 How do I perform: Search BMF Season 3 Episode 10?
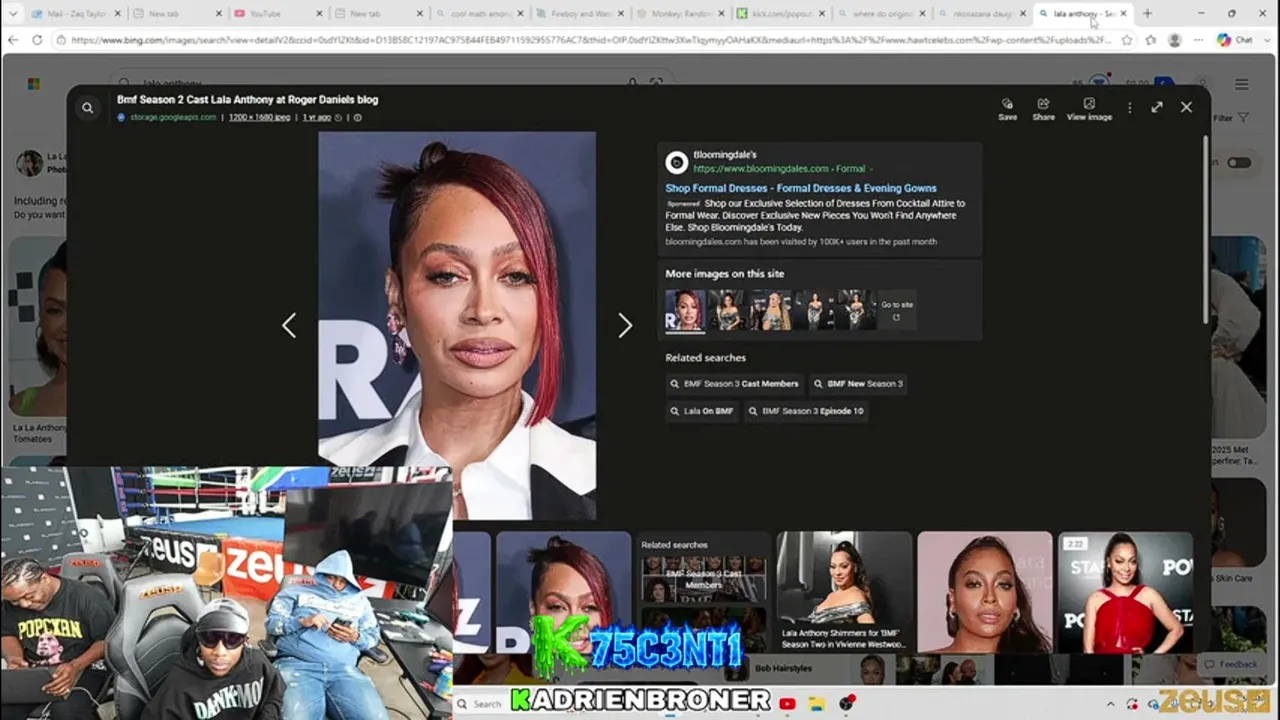806,411
